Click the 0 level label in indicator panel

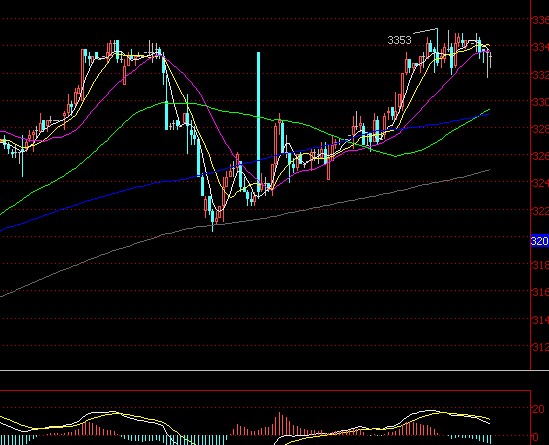coord(535,437)
